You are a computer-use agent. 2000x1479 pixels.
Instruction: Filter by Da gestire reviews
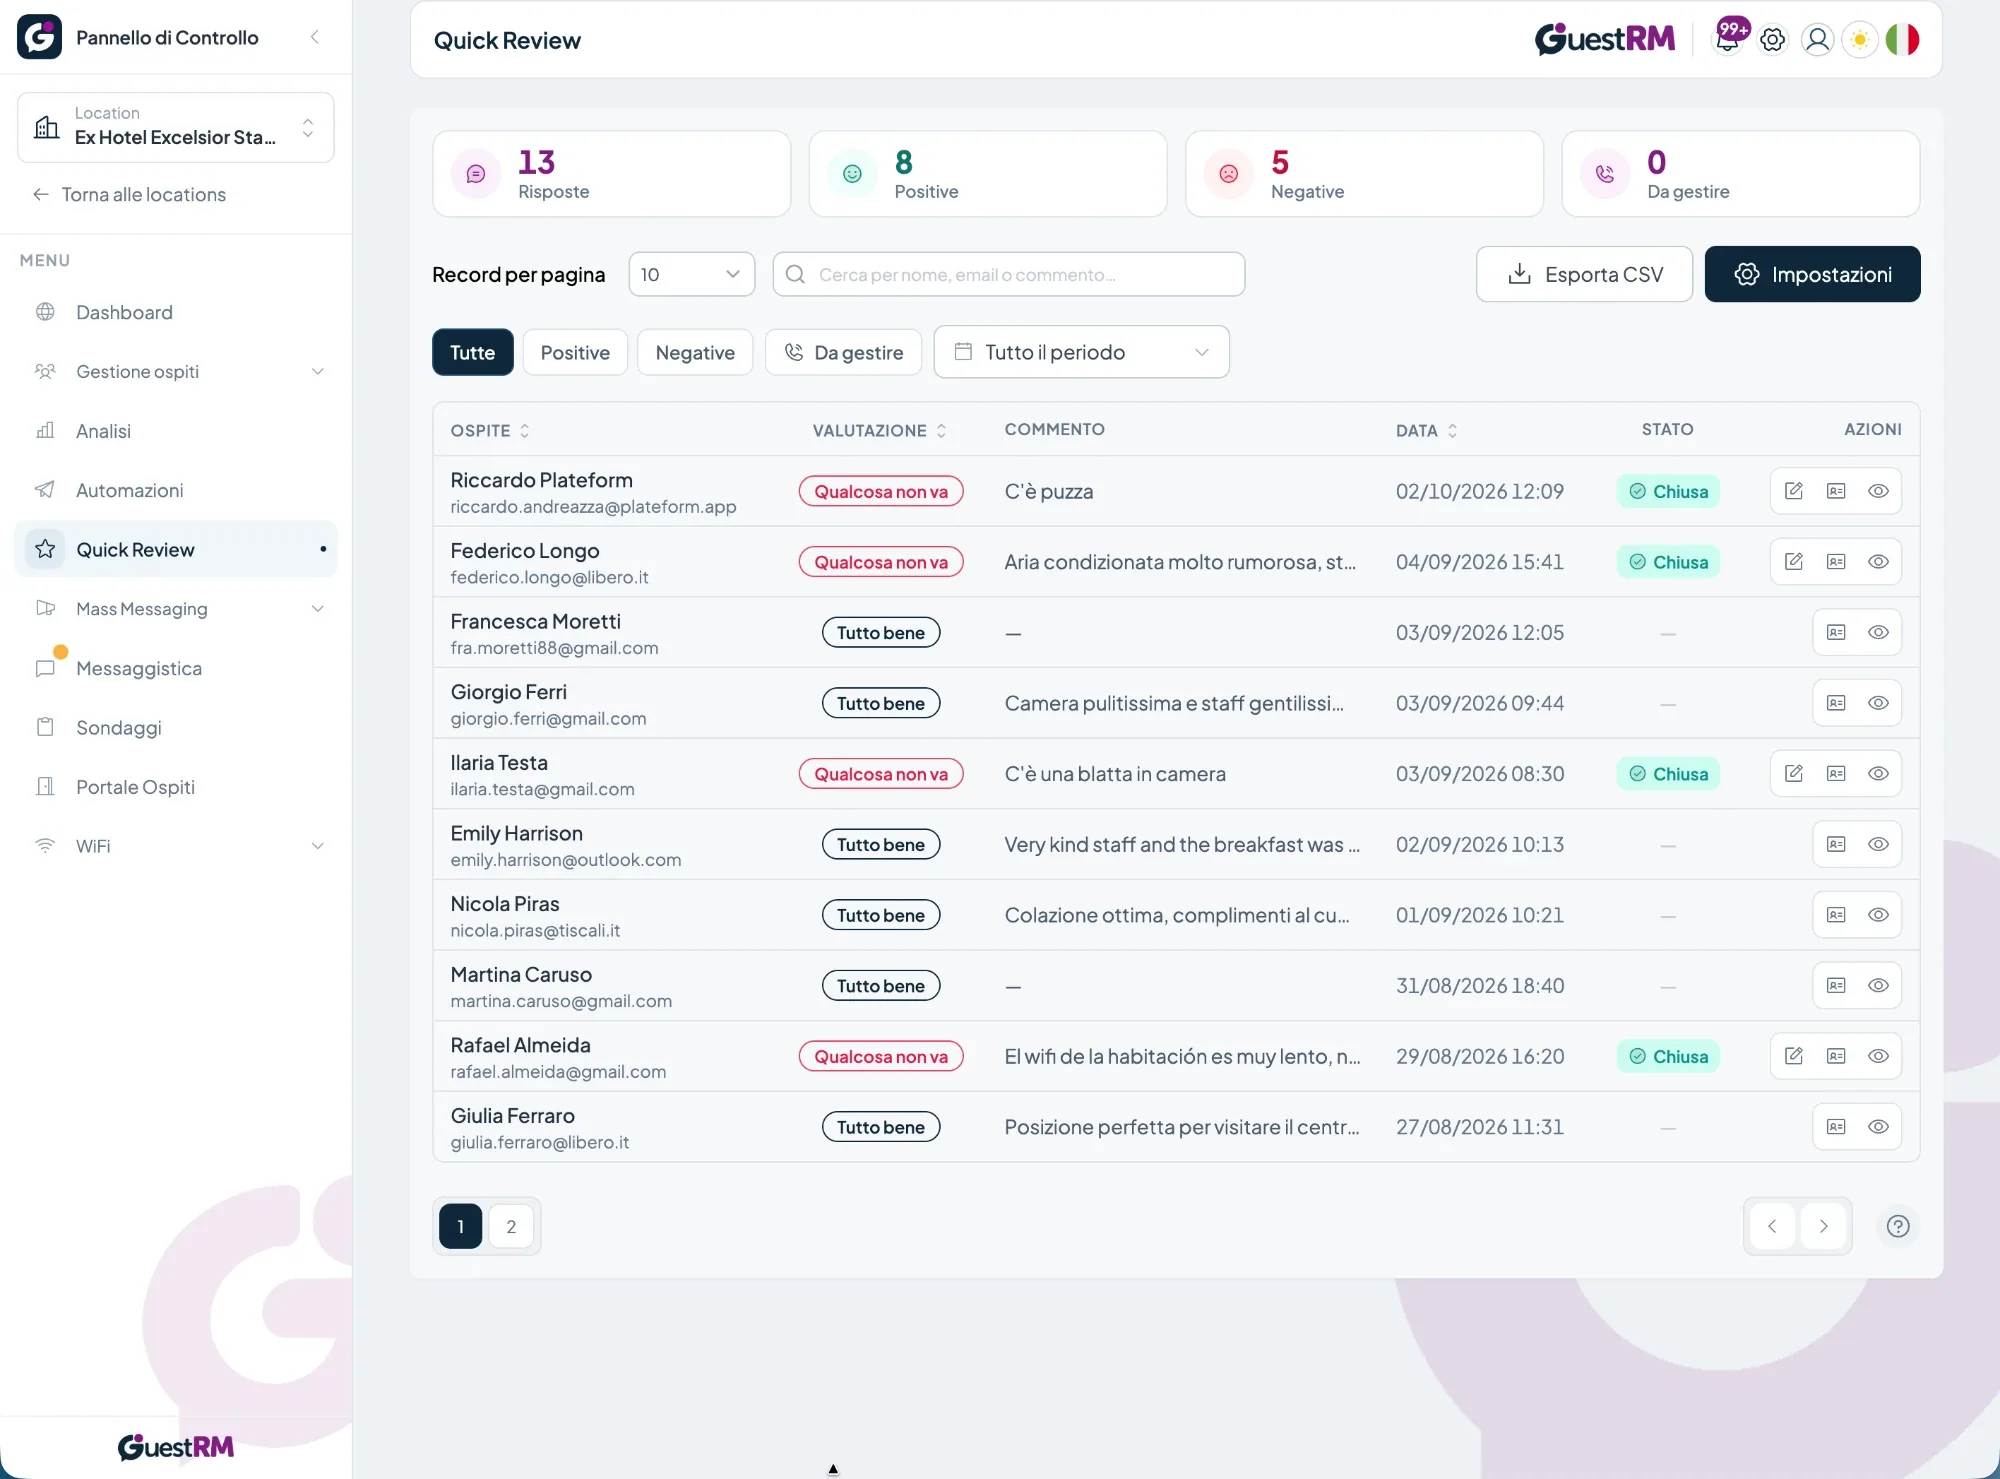843,352
